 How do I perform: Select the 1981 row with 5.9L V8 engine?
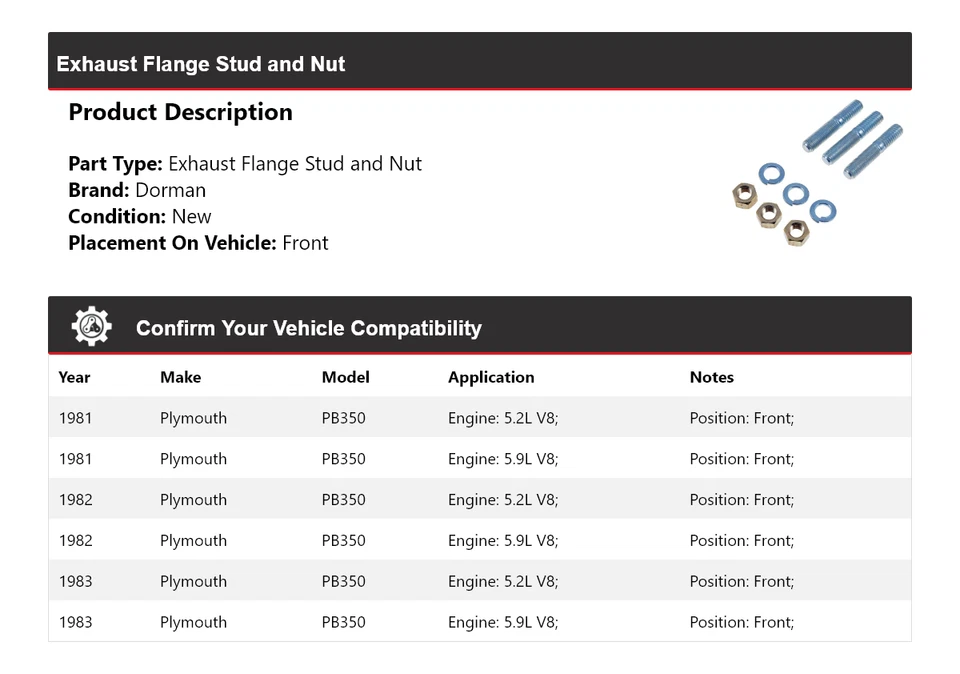(x=479, y=459)
